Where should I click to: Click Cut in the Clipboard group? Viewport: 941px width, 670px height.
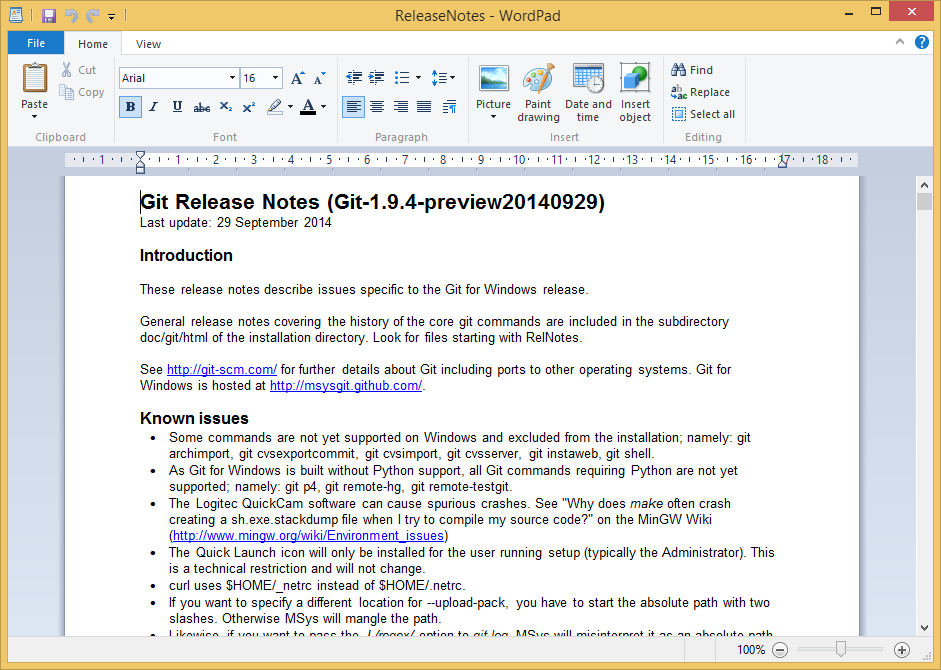pos(79,70)
